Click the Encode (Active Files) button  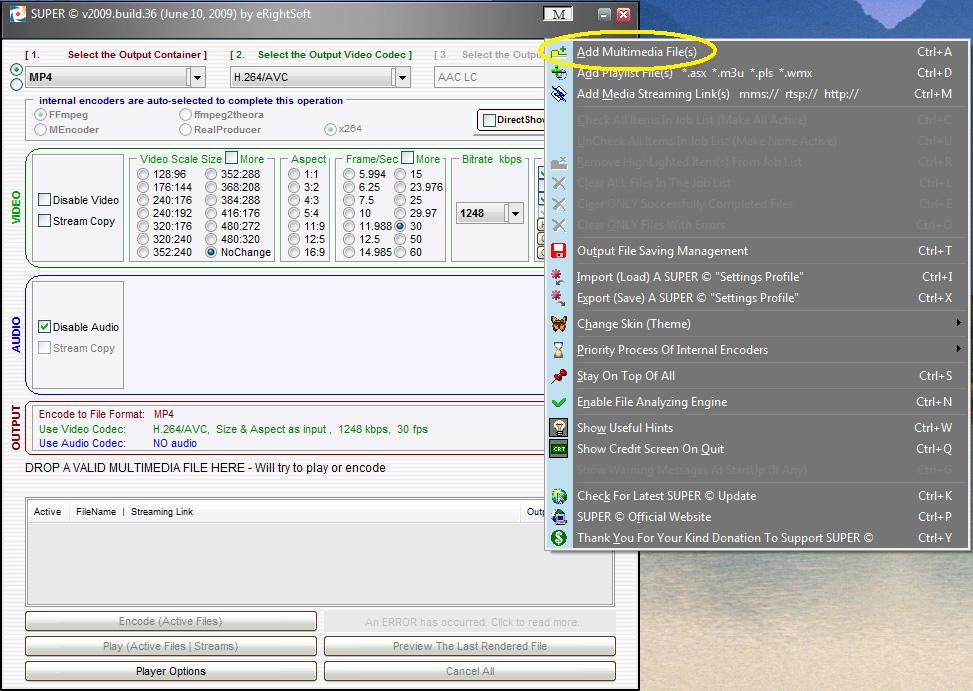tap(171, 621)
